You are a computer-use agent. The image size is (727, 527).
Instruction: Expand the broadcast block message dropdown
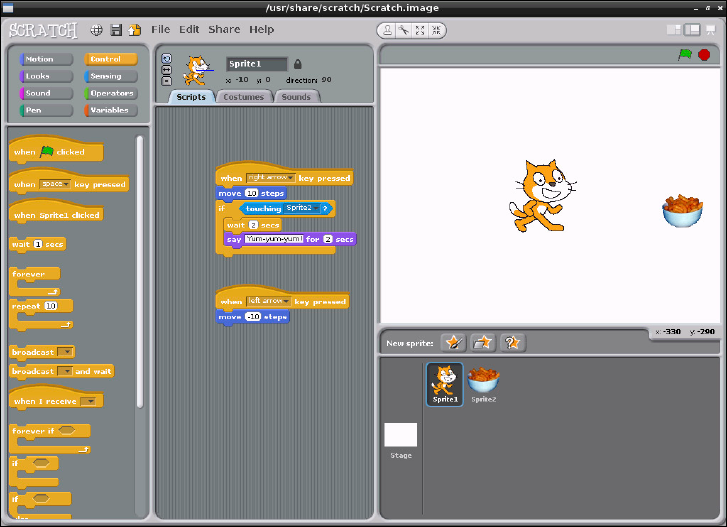pos(67,352)
